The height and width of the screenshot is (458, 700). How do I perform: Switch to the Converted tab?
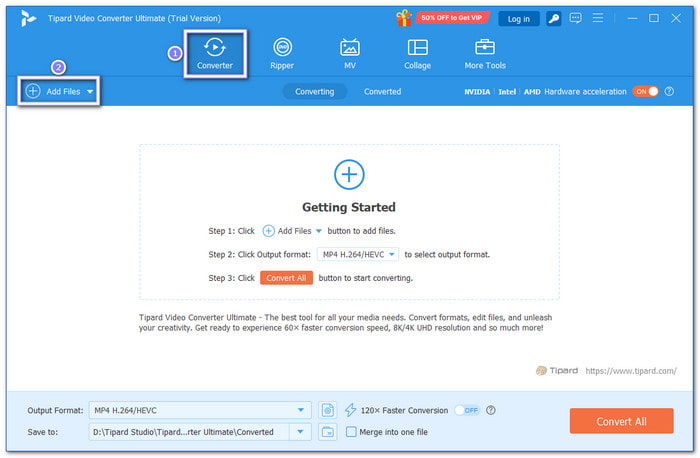382,91
